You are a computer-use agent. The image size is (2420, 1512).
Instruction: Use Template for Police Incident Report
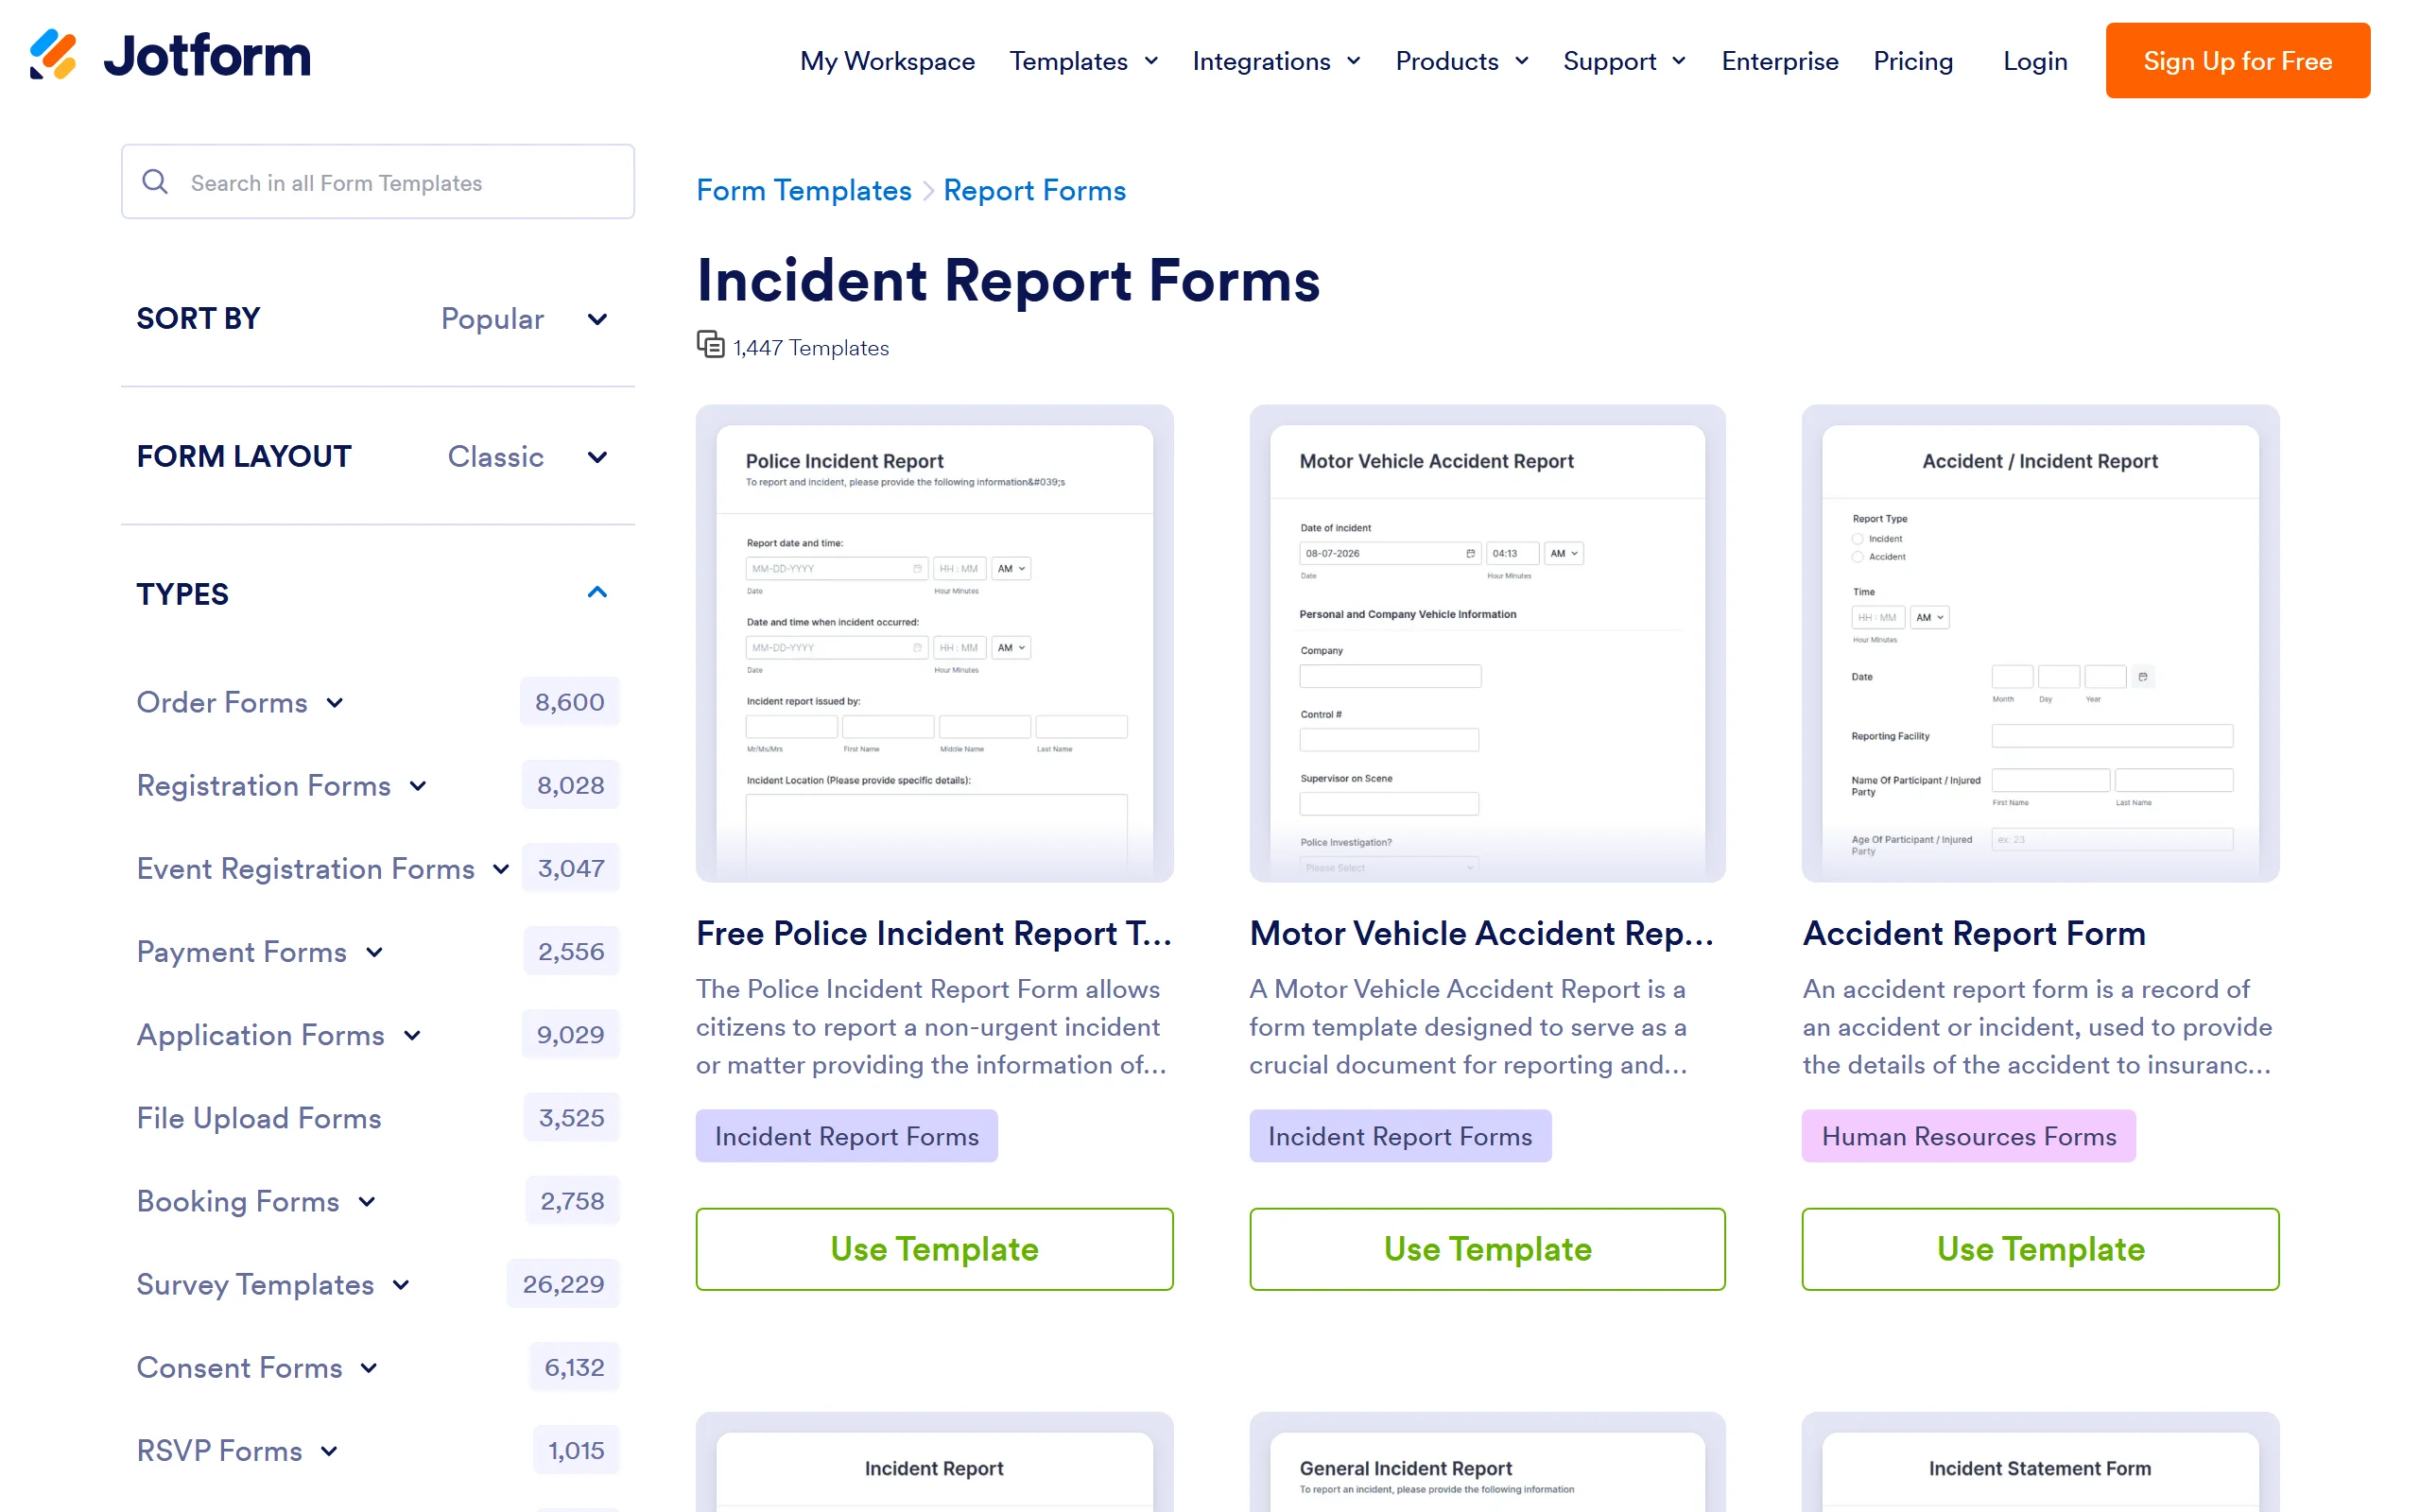click(x=934, y=1249)
